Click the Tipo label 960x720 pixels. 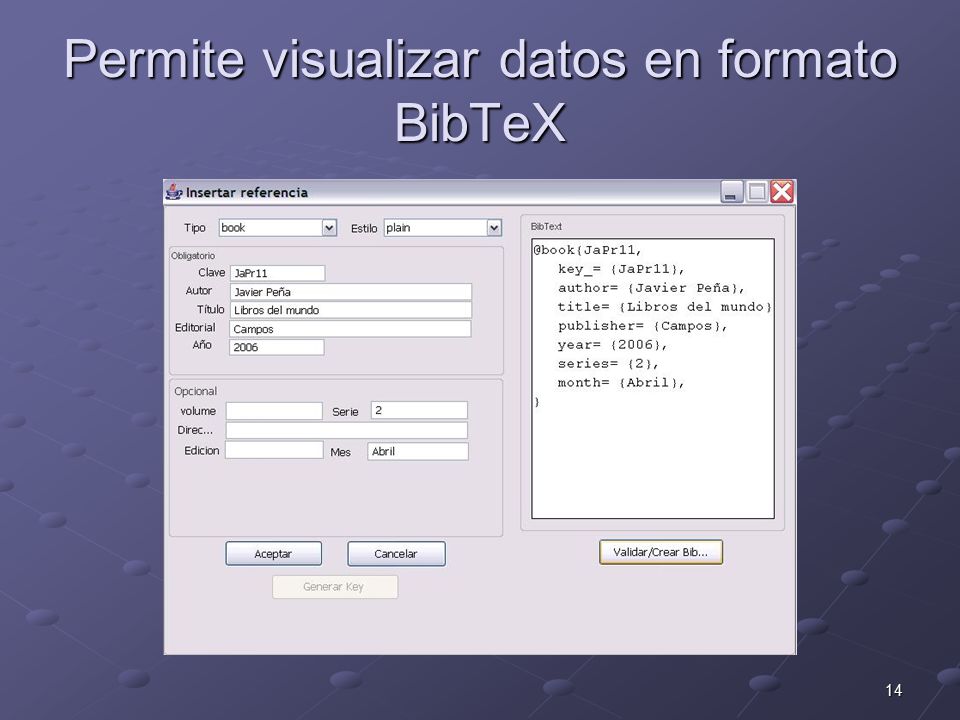(x=195, y=228)
